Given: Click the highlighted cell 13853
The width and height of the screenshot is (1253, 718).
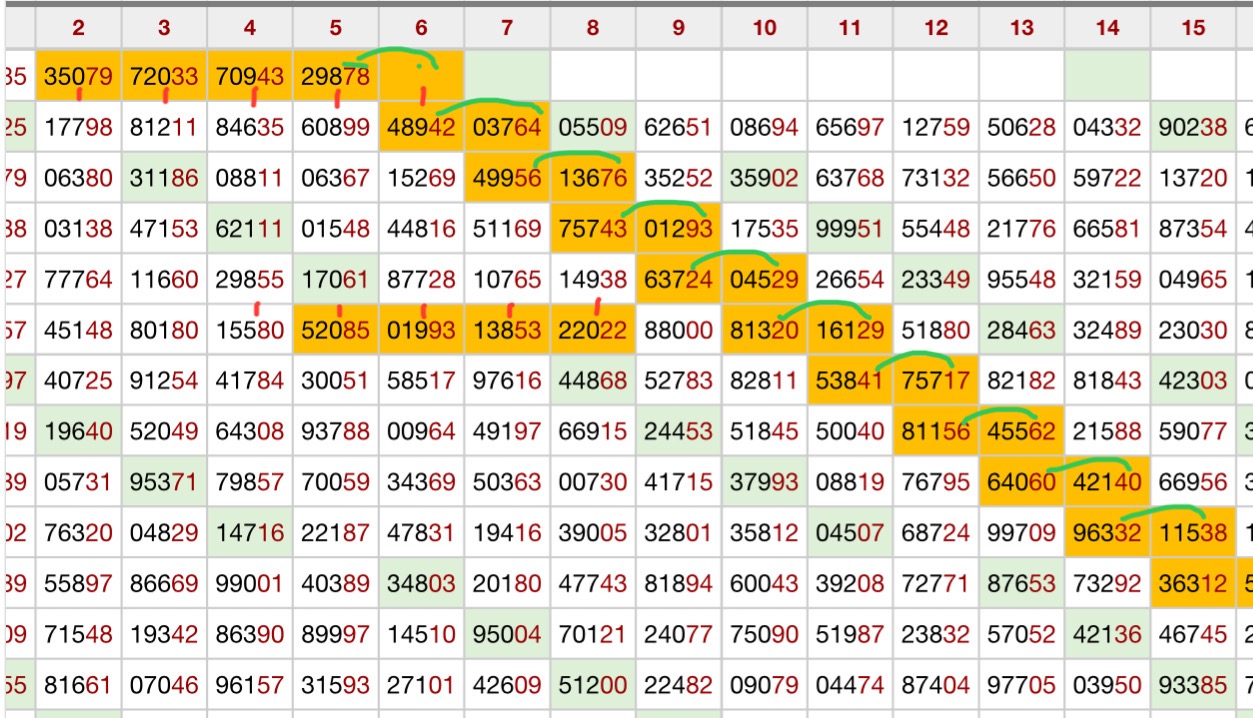Looking at the screenshot, I should [507, 330].
